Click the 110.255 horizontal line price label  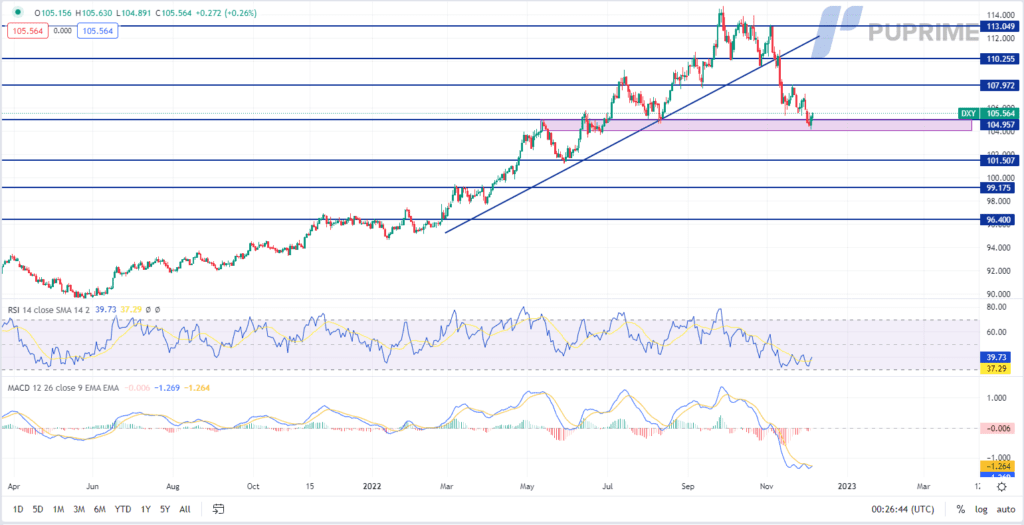pos(999,59)
